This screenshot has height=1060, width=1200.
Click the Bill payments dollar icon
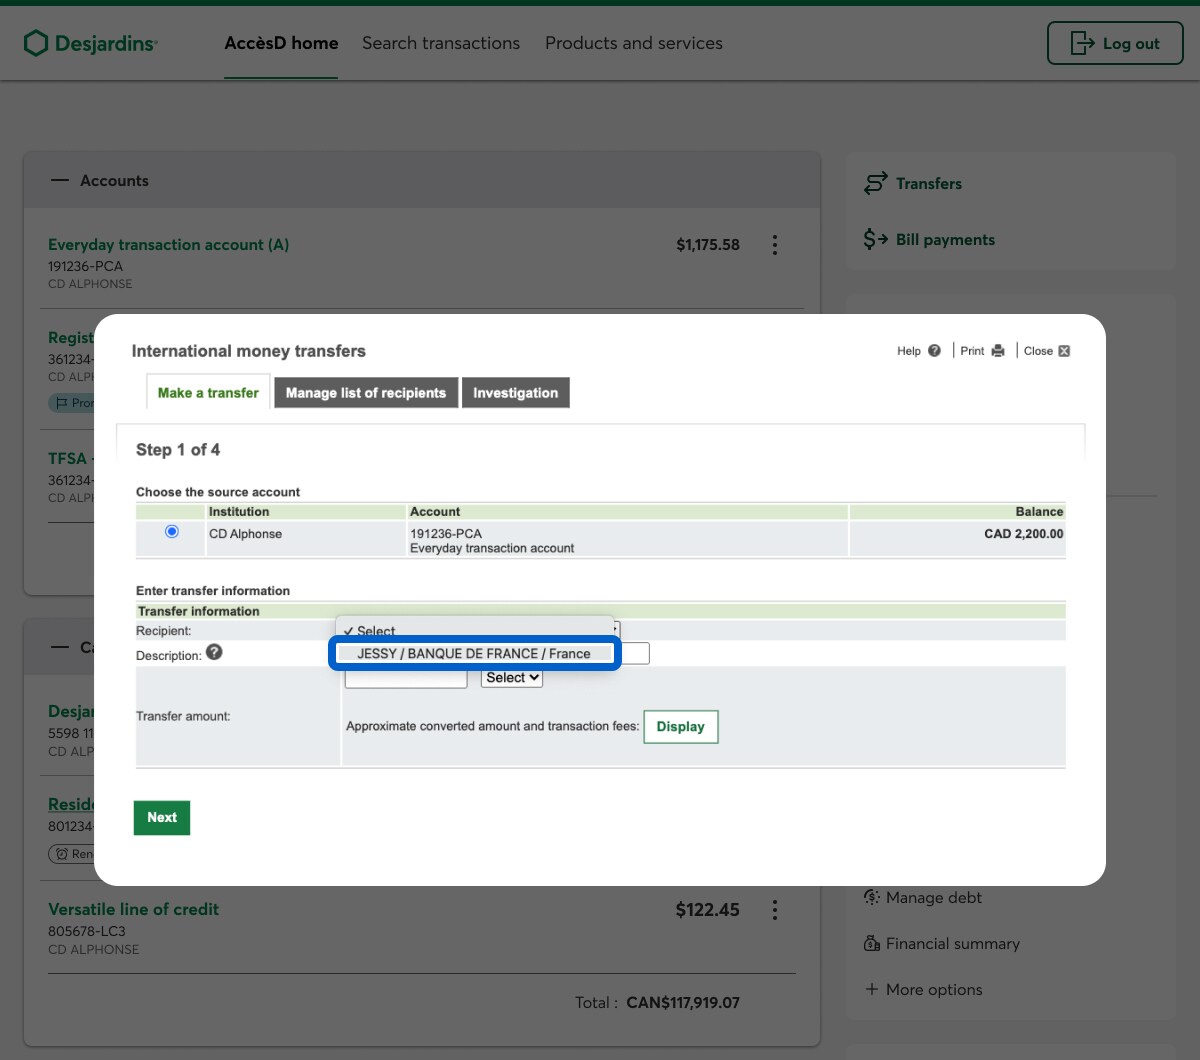pos(876,239)
